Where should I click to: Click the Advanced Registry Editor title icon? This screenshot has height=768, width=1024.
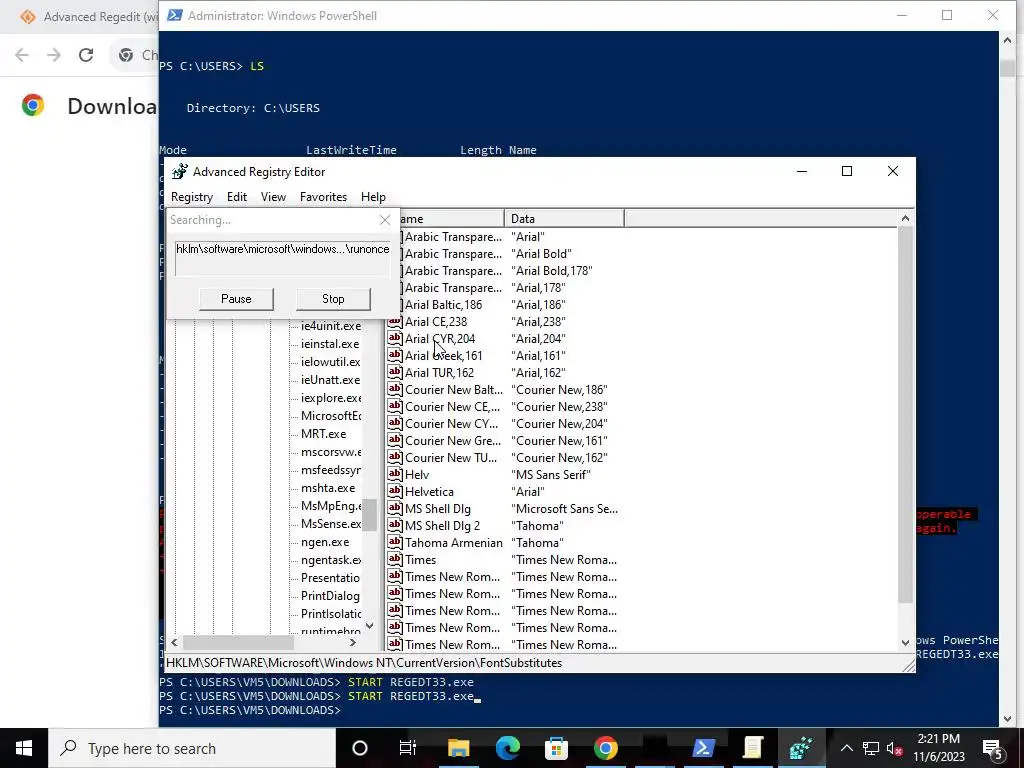click(179, 171)
